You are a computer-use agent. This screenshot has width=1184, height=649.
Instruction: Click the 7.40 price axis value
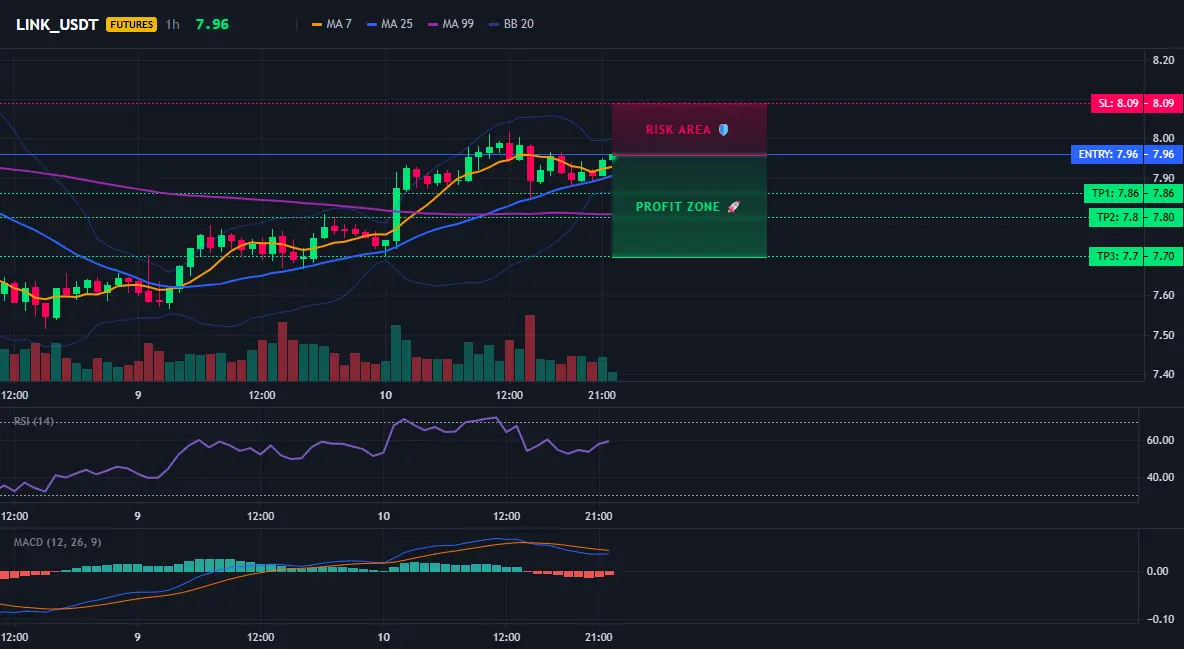(x=1164, y=374)
